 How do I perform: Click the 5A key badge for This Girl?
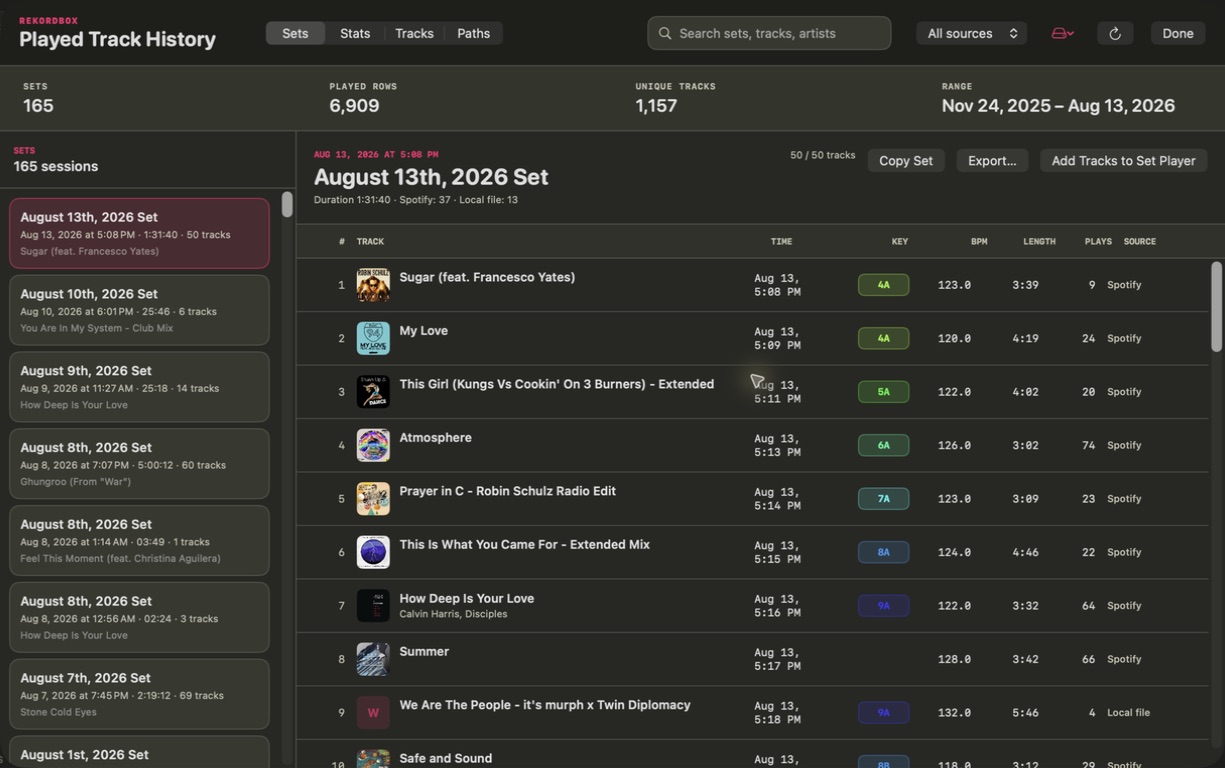tap(883, 392)
